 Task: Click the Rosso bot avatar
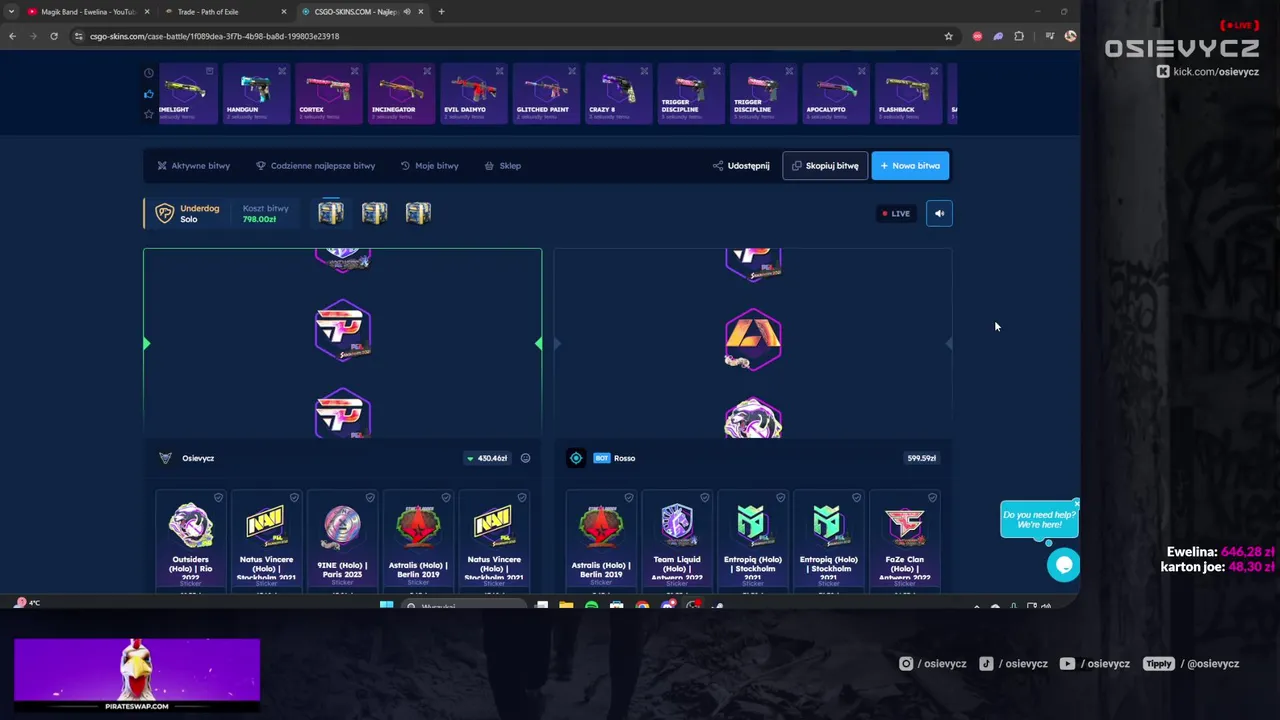[x=576, y=458]
